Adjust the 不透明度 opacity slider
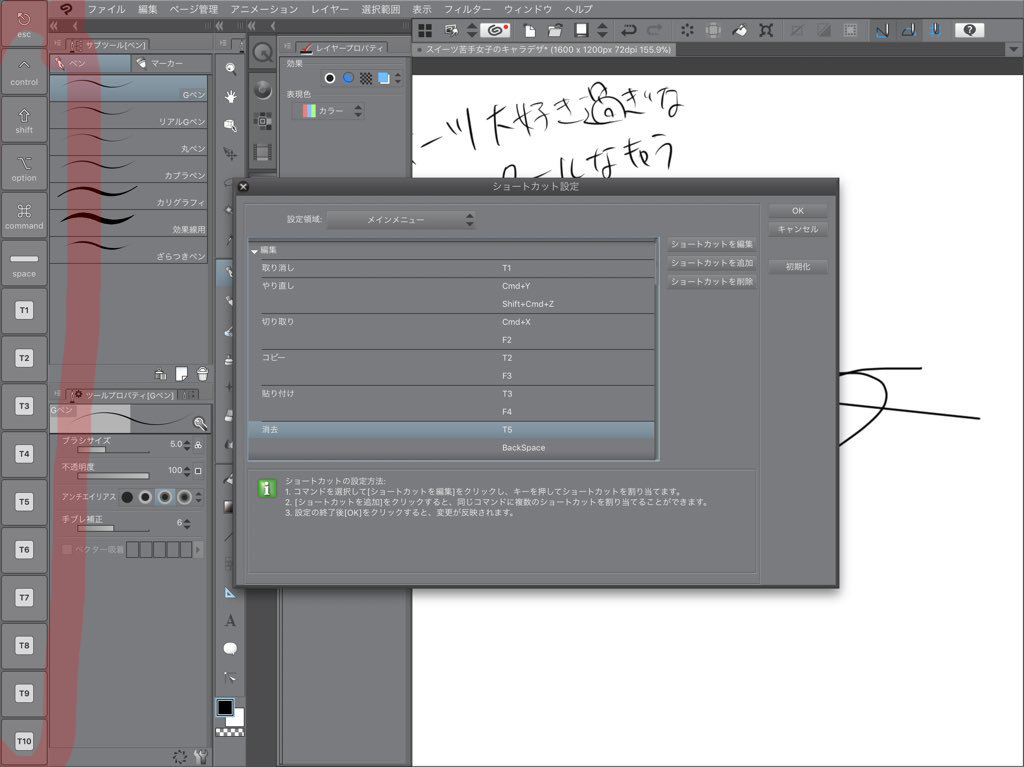Viewport: 1024px width, 767px height. [x=113, y=476]
